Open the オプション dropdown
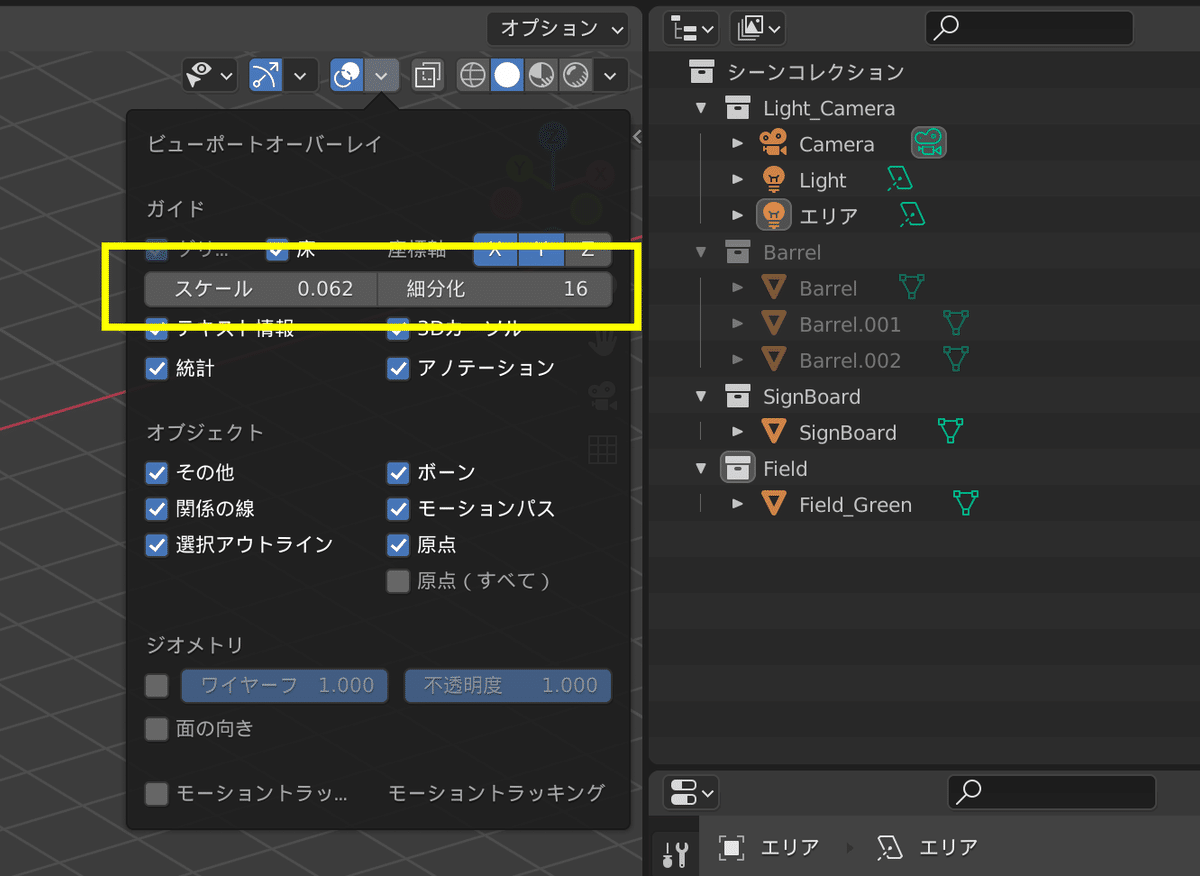Screen dimensions: 1200x876 click(x=558, y=28)
